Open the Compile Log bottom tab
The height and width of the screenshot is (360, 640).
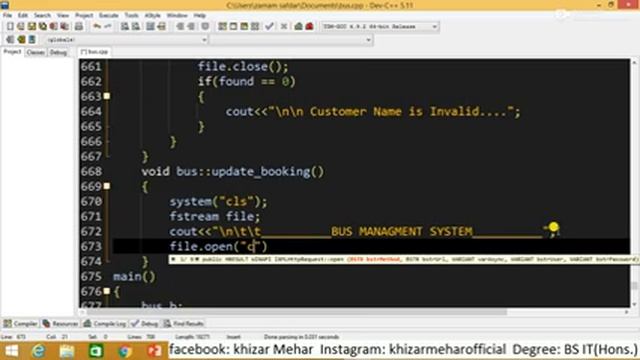point(104,323)
